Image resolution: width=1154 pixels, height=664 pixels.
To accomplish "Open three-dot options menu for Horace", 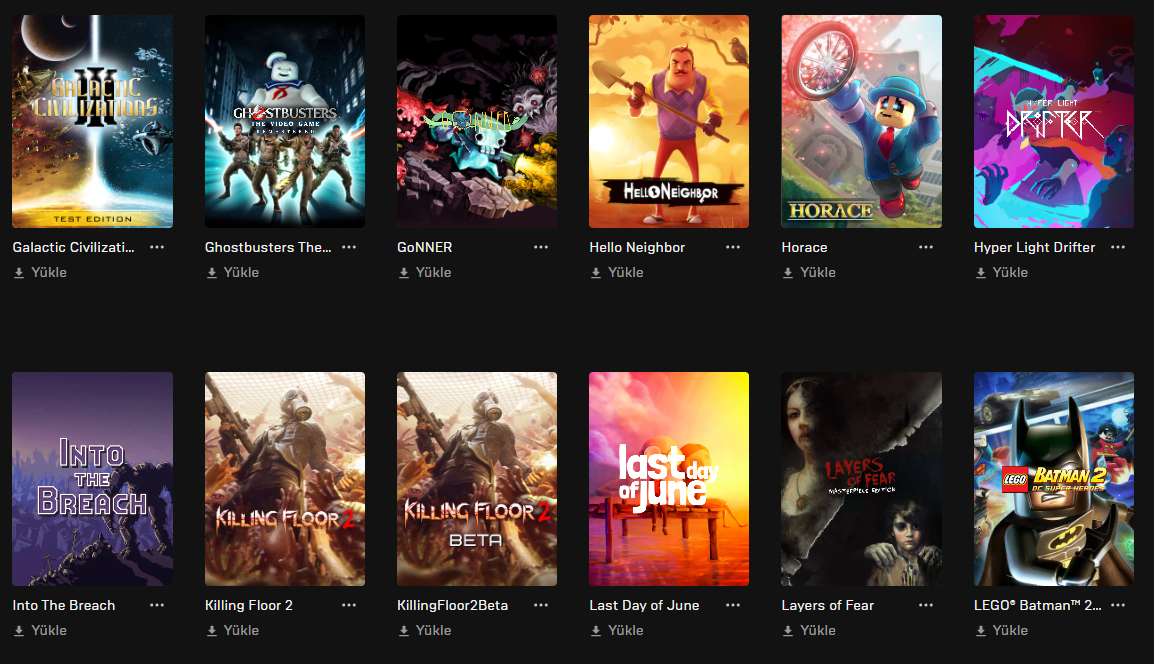I will [926, 247].
